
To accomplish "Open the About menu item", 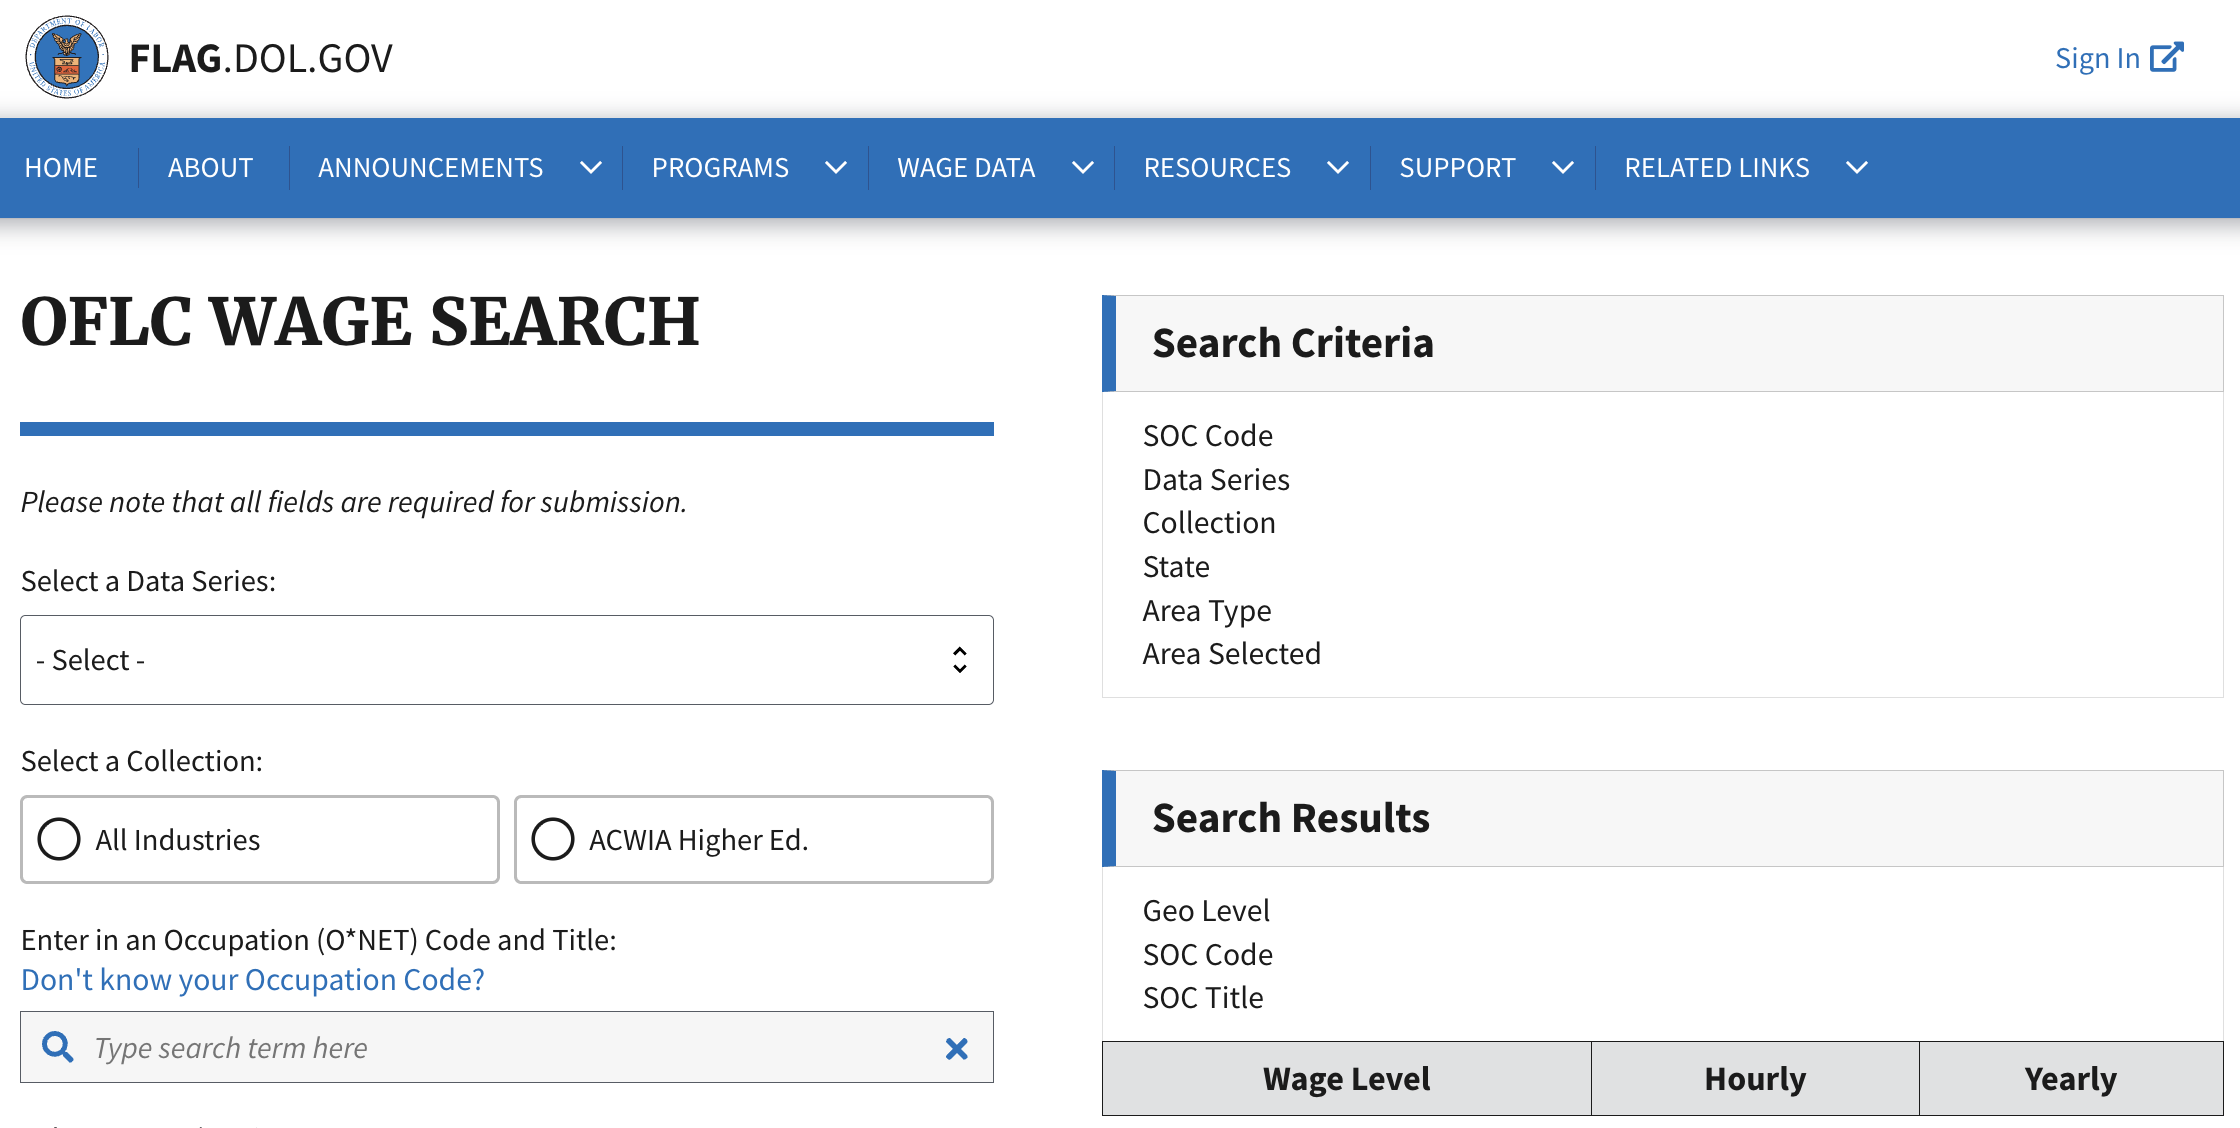I will pos(210,168).
